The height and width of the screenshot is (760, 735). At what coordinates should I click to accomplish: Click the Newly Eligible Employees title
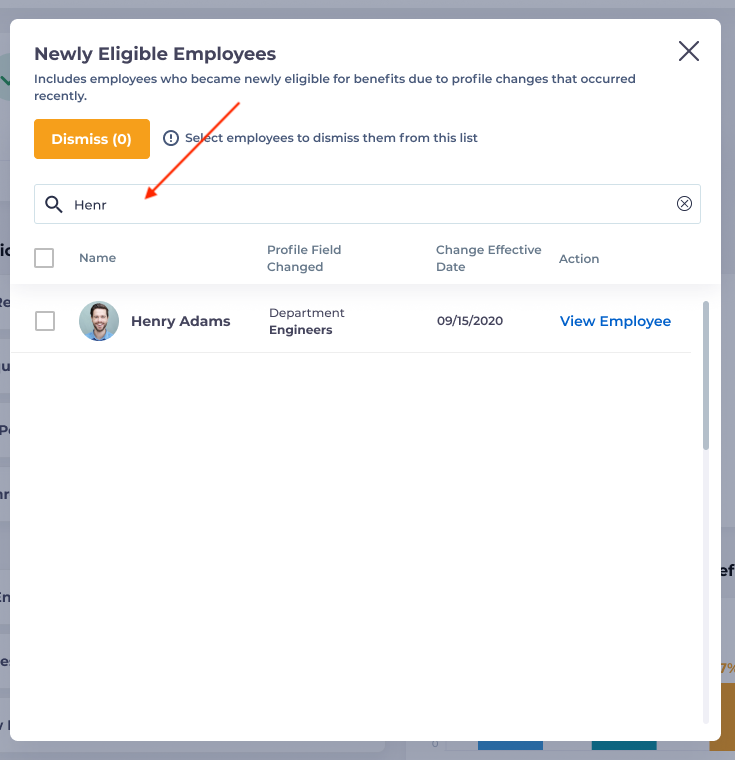coord(155,54)
